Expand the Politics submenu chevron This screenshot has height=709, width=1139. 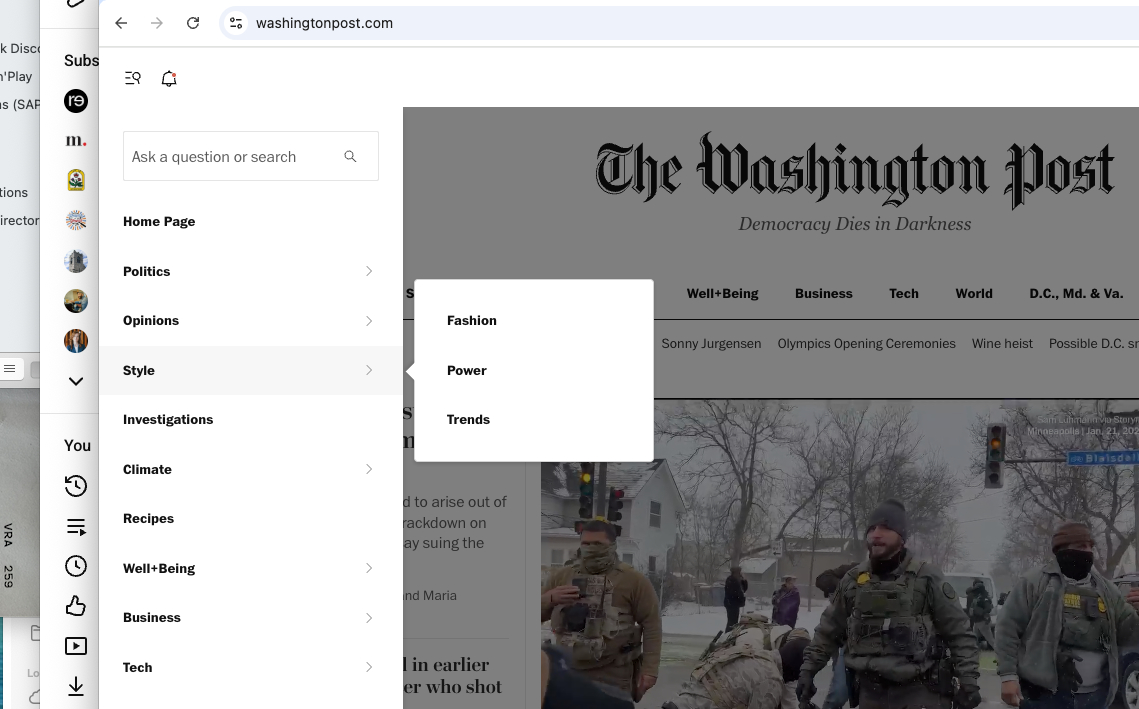[369, 271]
